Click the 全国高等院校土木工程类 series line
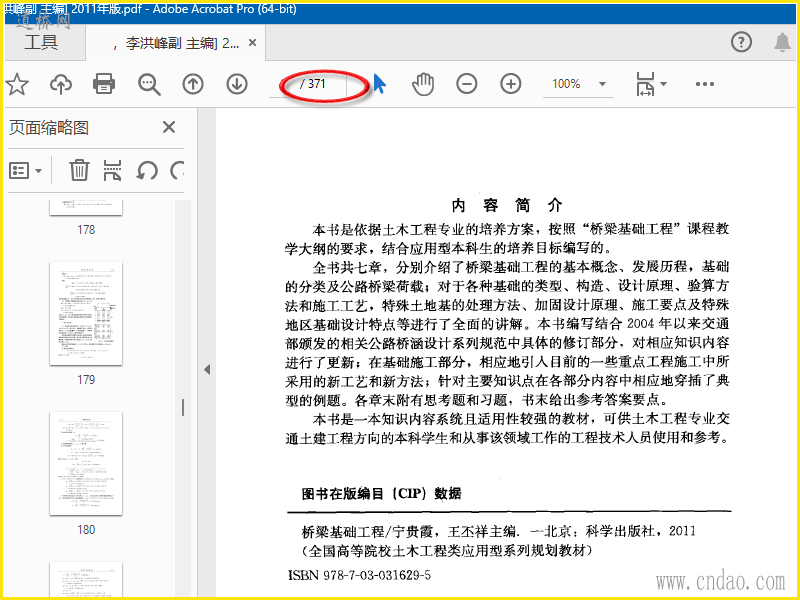 click(x=447, y=551)
